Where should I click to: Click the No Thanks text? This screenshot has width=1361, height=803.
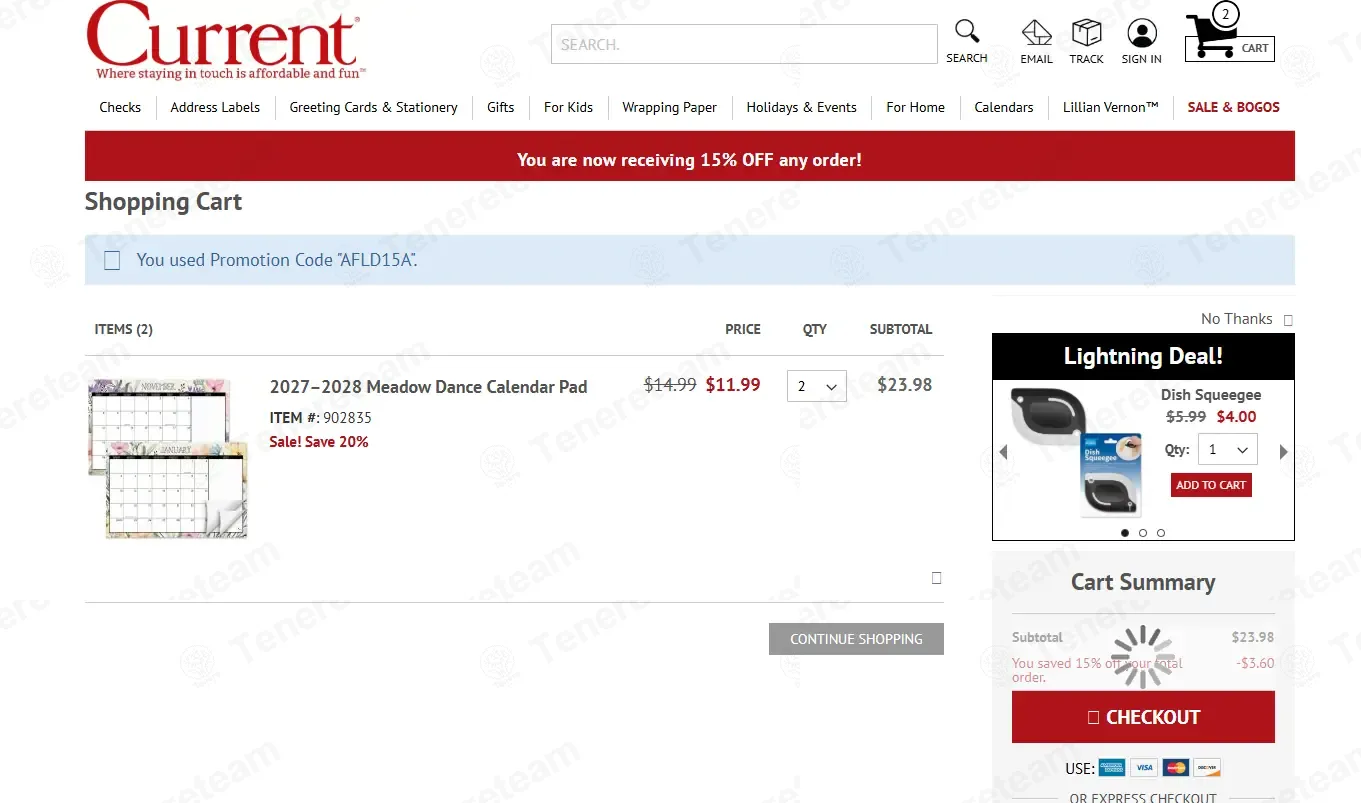pyautogui.click(x=1236, y=319)
